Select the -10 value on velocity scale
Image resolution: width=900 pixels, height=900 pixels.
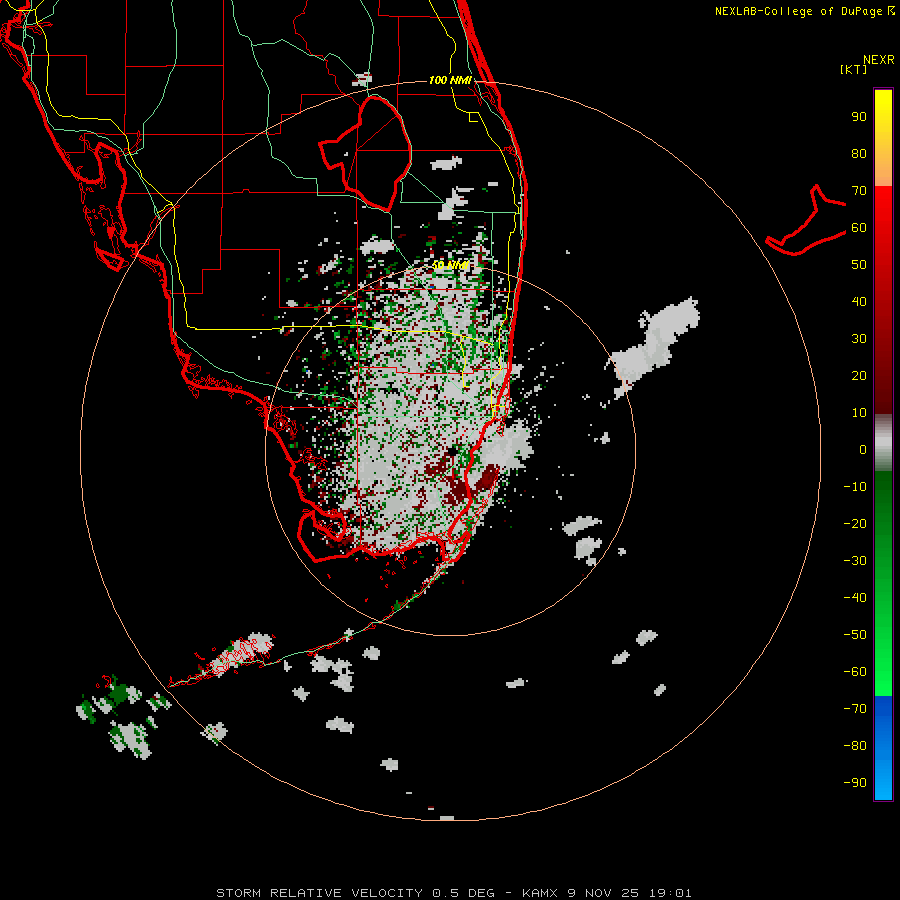coord(855,487)
